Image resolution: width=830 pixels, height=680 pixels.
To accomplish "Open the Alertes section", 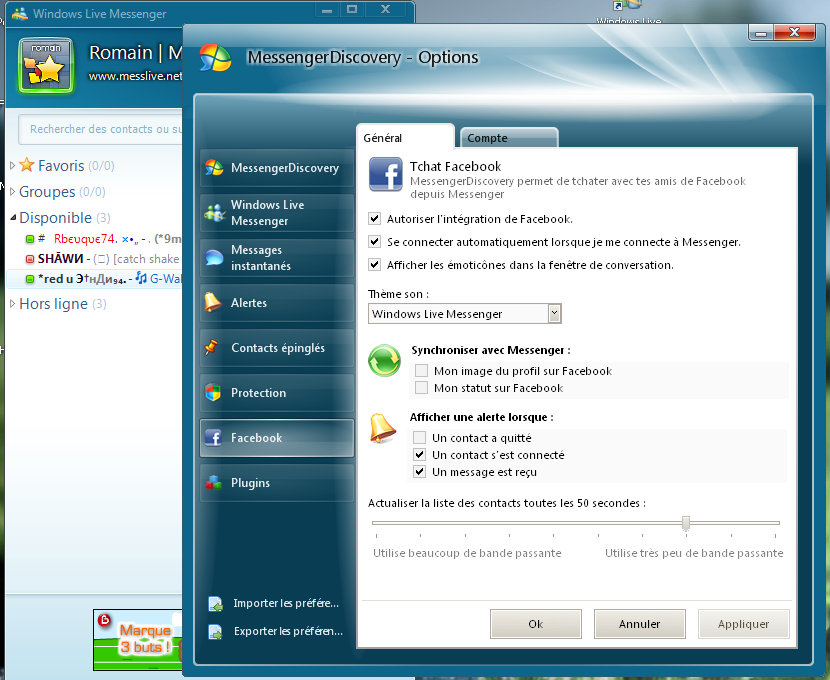I will (x=277, y=302).
